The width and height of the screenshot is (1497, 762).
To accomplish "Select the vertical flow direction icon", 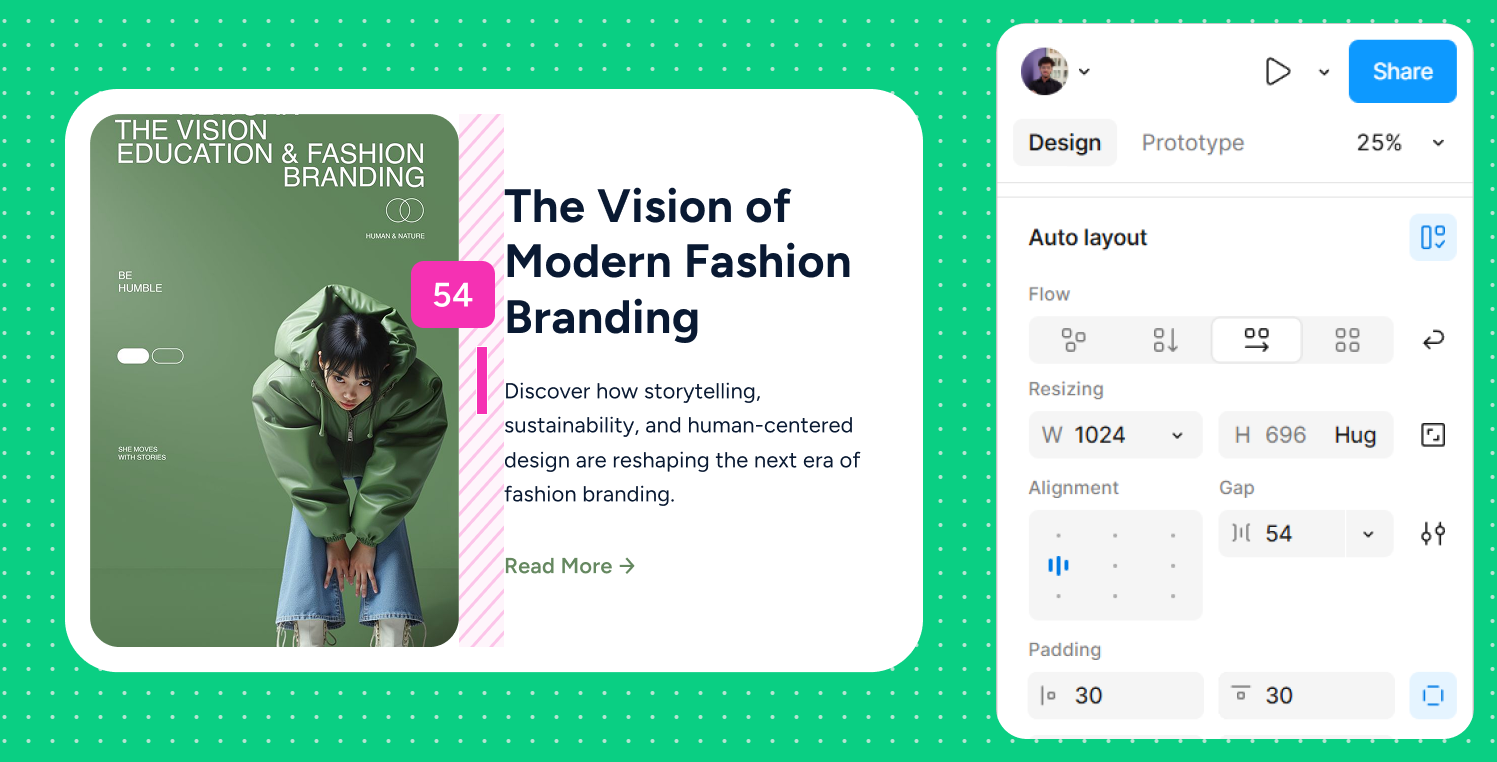I will pyautogui.click(x=1165, y=340).
